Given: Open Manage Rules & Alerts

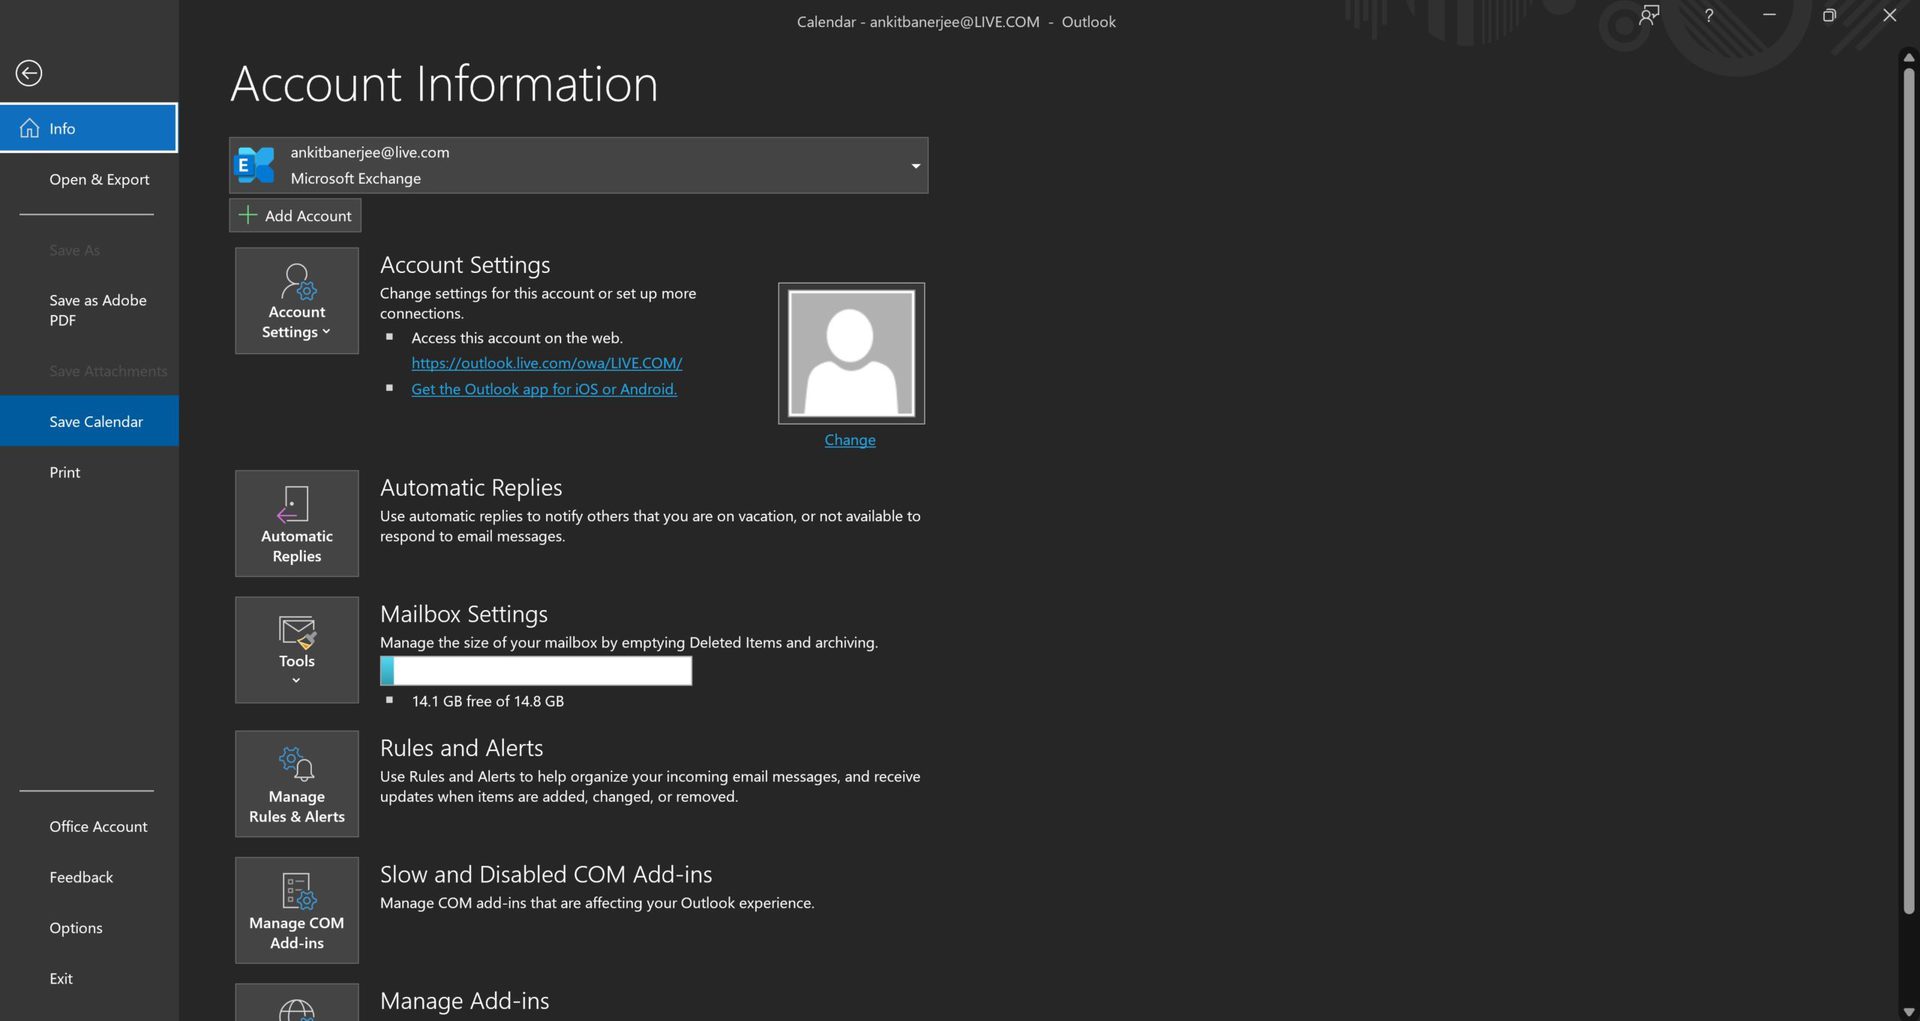Looking at the screenshot, I should [x=296, y=784].
